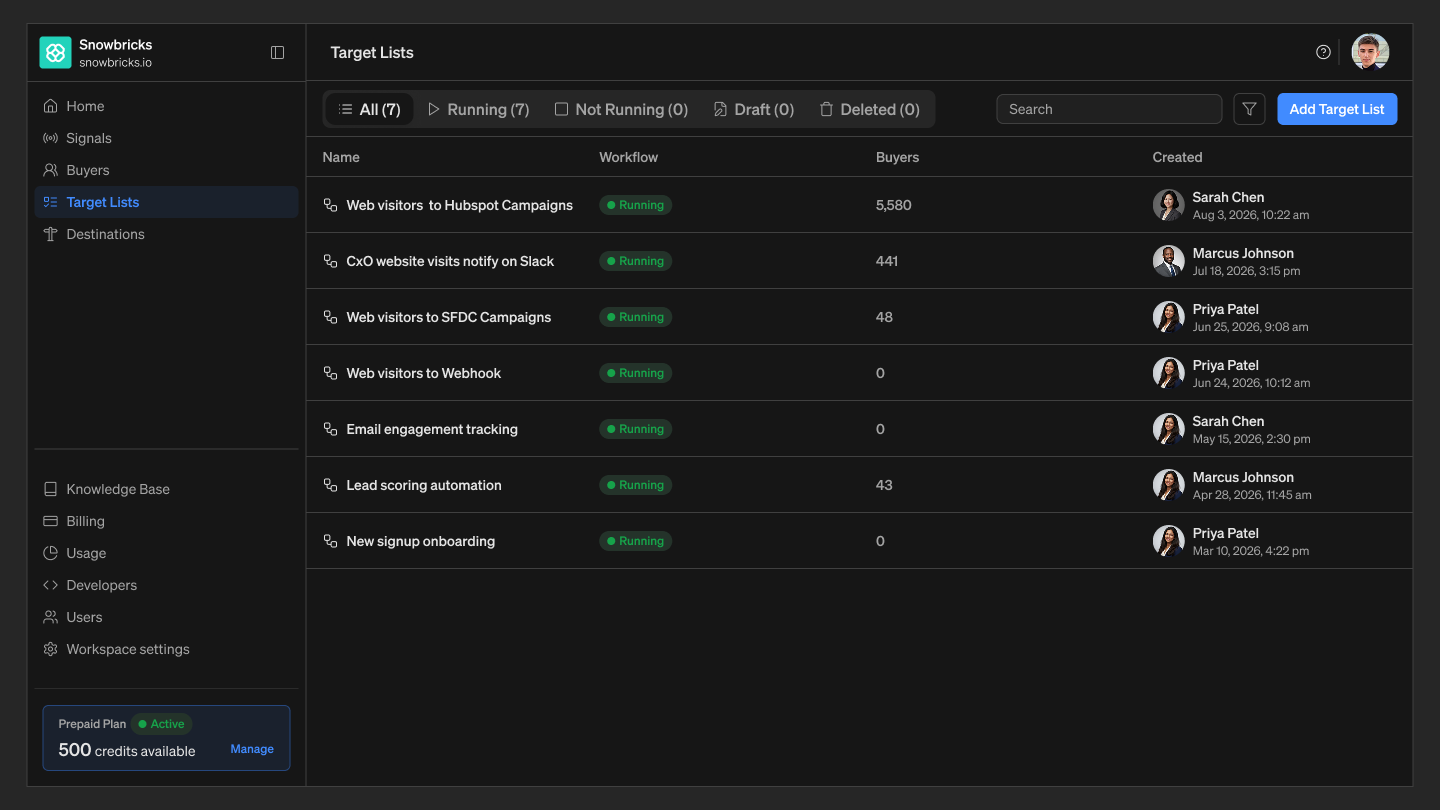
Task: Open Knowledge Base in the sidebar
Action: pyautogui.click(x=166, y=489)
